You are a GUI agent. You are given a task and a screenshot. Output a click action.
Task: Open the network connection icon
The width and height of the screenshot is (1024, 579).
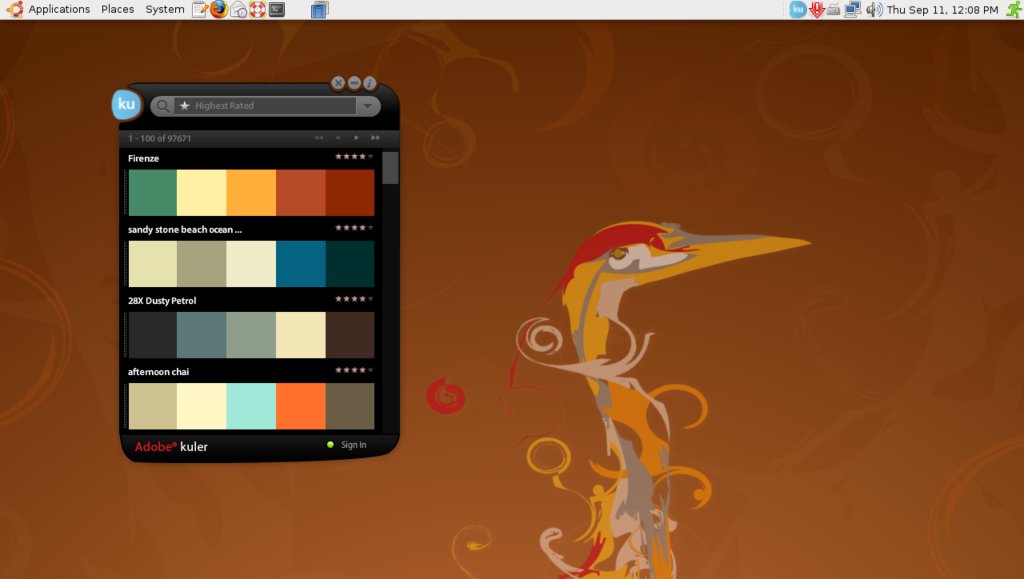click(x=852, y=10)
